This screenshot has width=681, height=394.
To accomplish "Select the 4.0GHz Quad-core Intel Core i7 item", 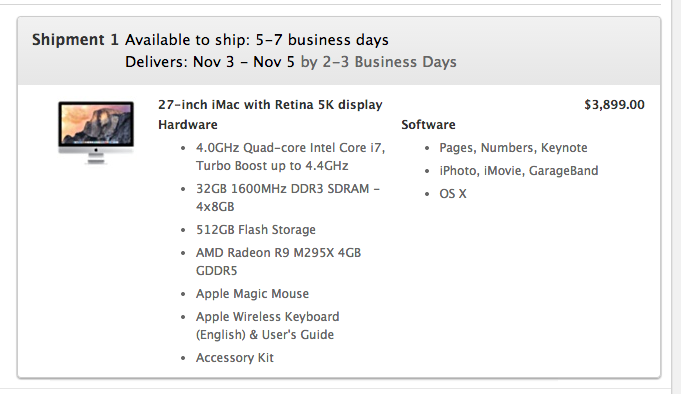I will [290, 157].
